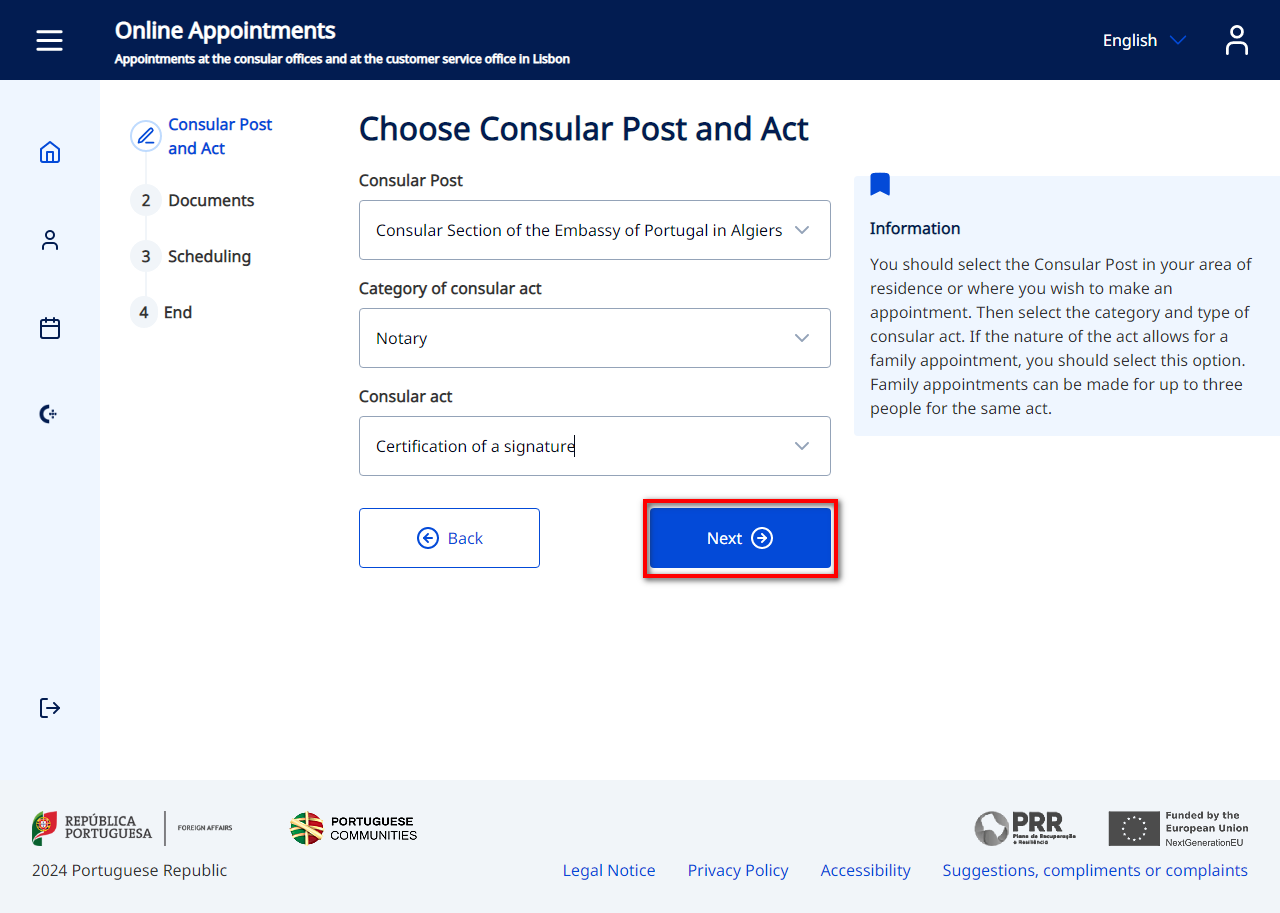Open the Privacy Policy link
The image size is (1280, 913).
pyautogui.click(x=738, y=870)
